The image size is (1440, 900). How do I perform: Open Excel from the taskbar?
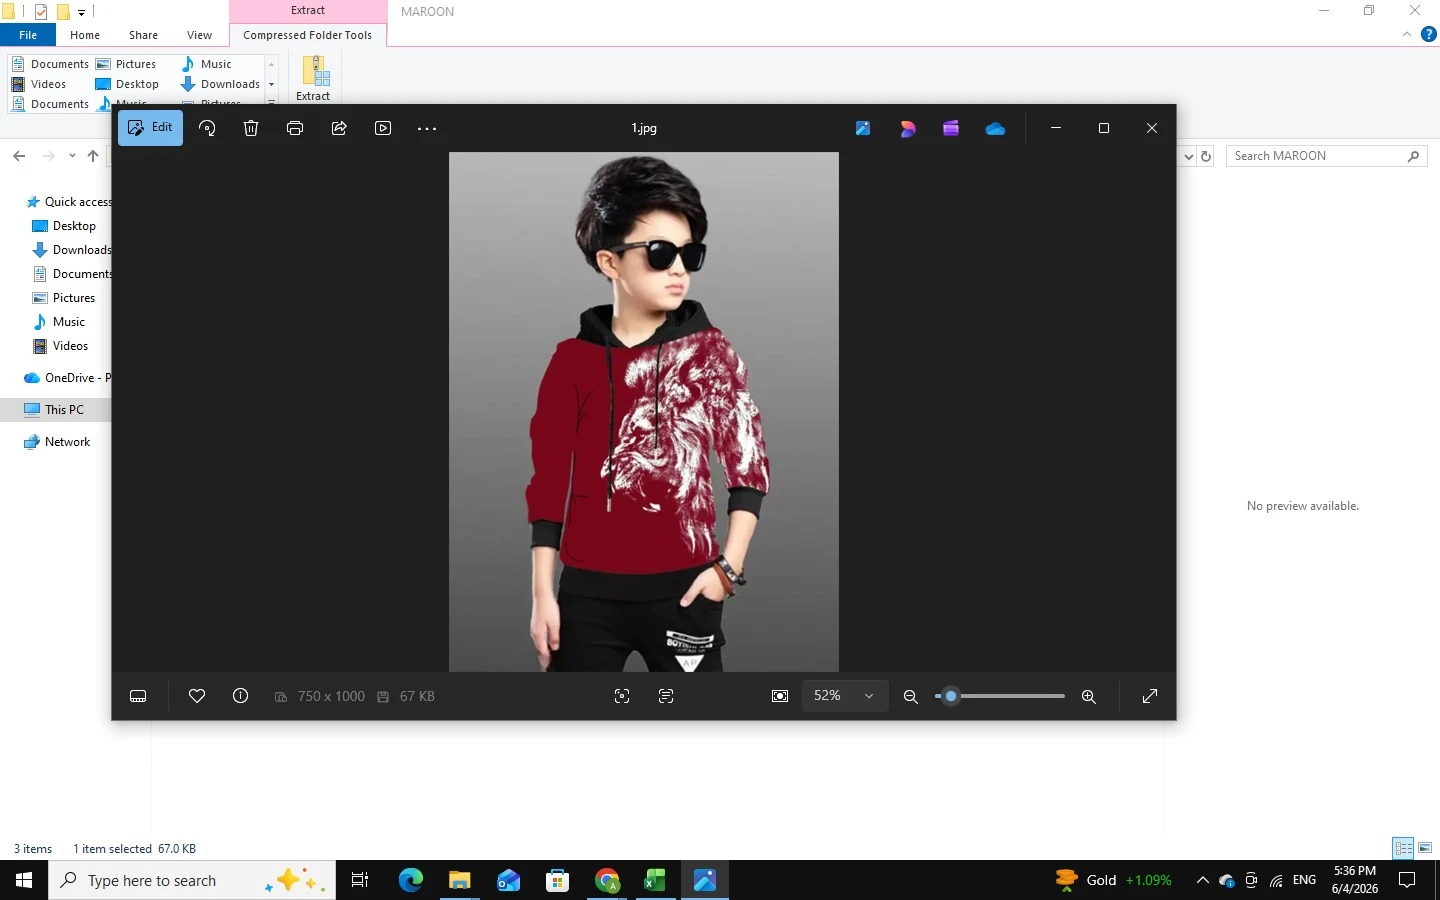[655, 880]
